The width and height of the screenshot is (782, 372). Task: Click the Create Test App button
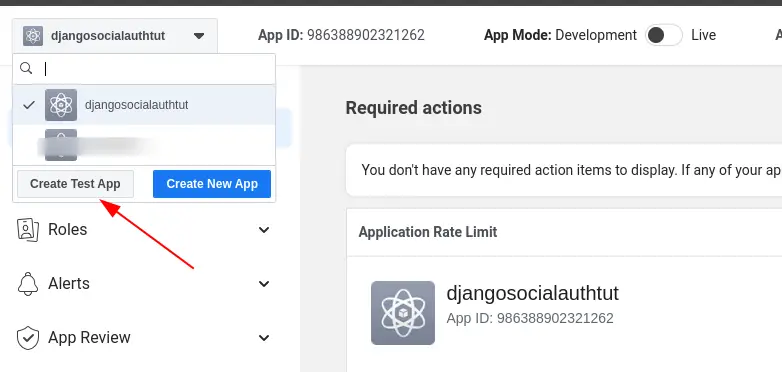(x=75, y=184)
